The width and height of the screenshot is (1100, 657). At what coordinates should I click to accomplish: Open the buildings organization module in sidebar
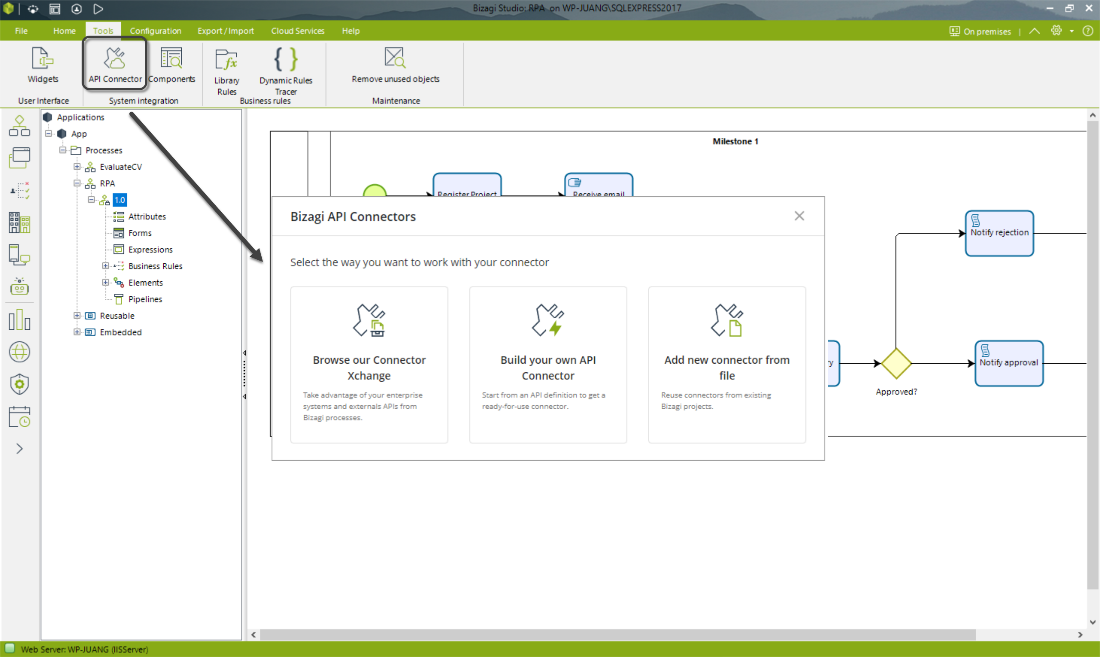tap(20, 223)
